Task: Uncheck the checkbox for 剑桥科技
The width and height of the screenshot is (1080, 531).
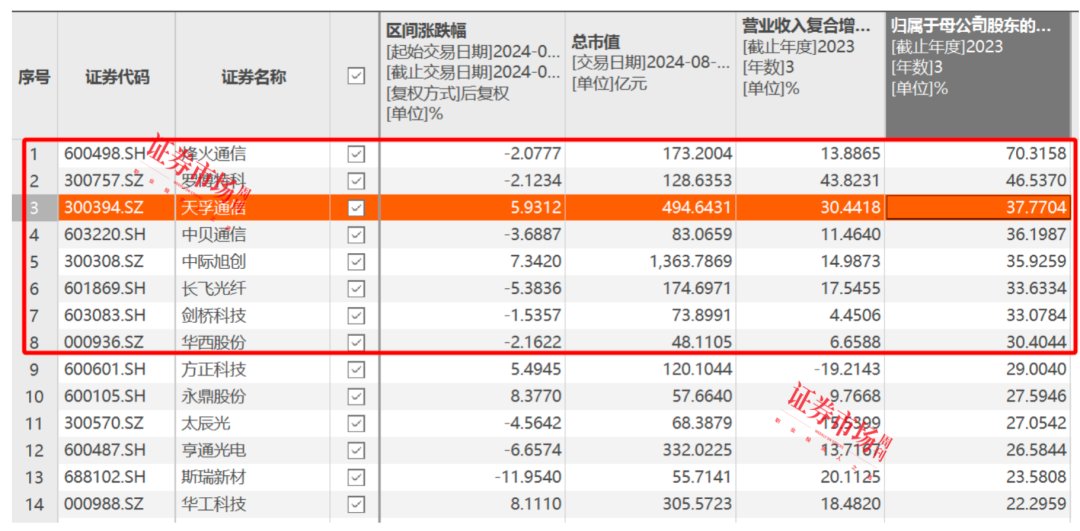Action: pos(355,315)
